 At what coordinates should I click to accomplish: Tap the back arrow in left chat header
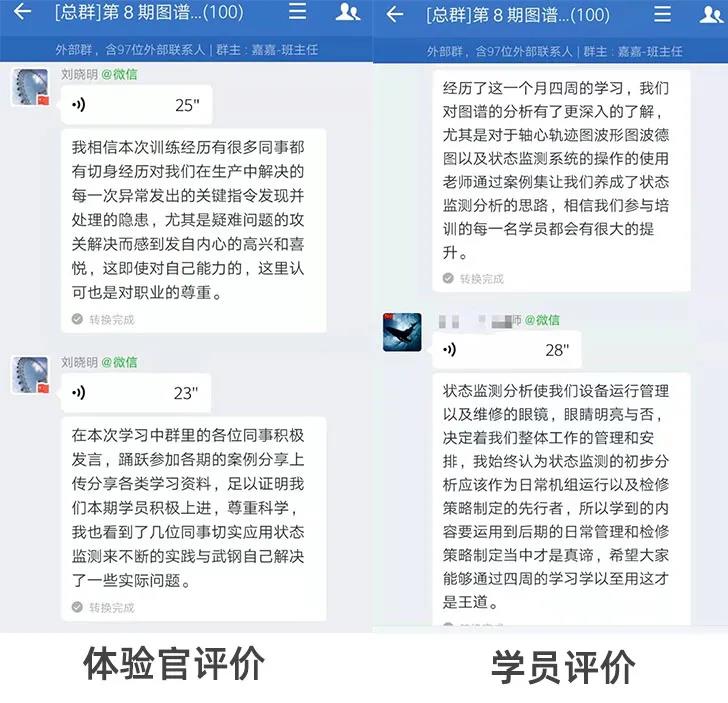(22, 12)
